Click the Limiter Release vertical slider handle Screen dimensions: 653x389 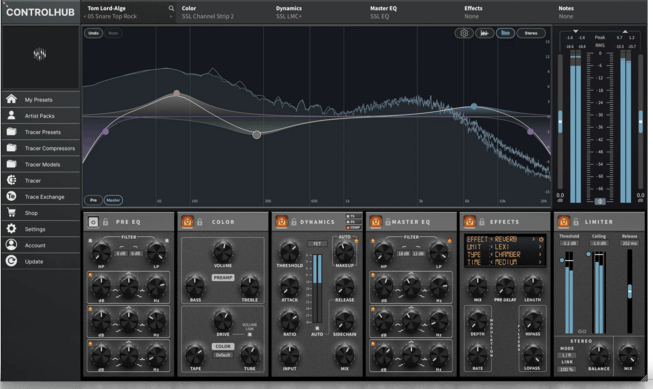(630, 291)
